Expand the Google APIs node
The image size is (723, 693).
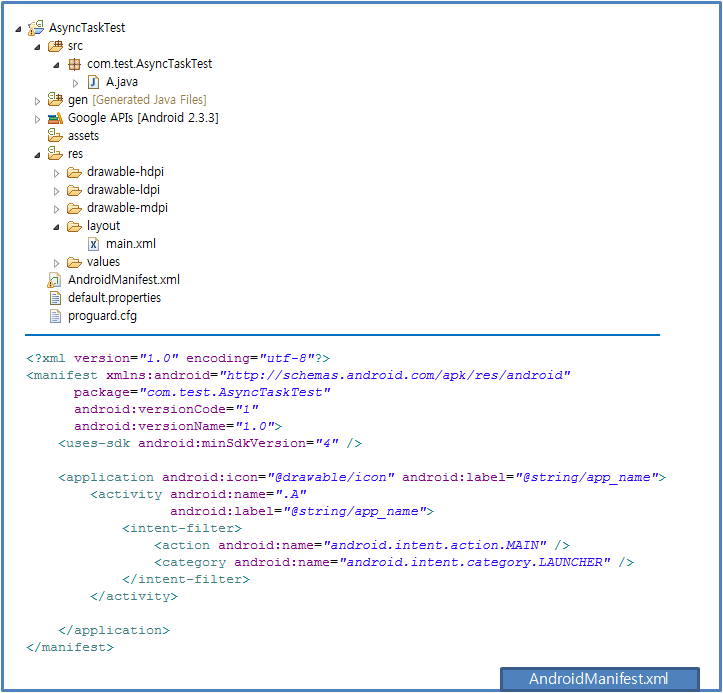(37, 119)
